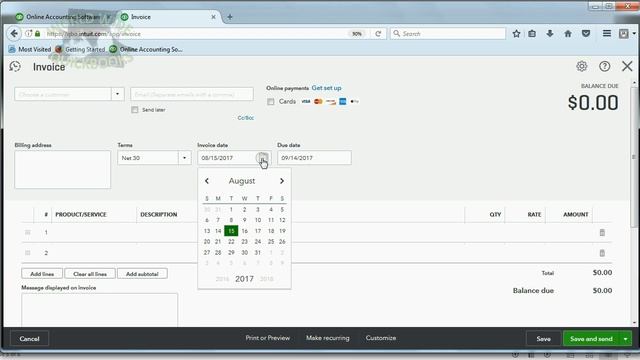Go to next month in calendar
Screen dimensions: 640x360
click(282, 181)
